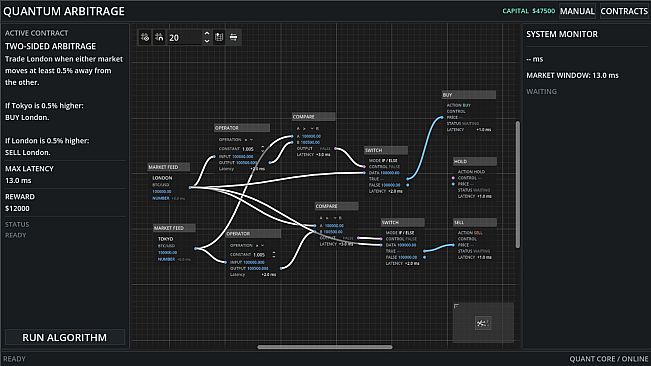
Task: Open lower OPERATOR node's operation dropdown
Action: point(259,246)
